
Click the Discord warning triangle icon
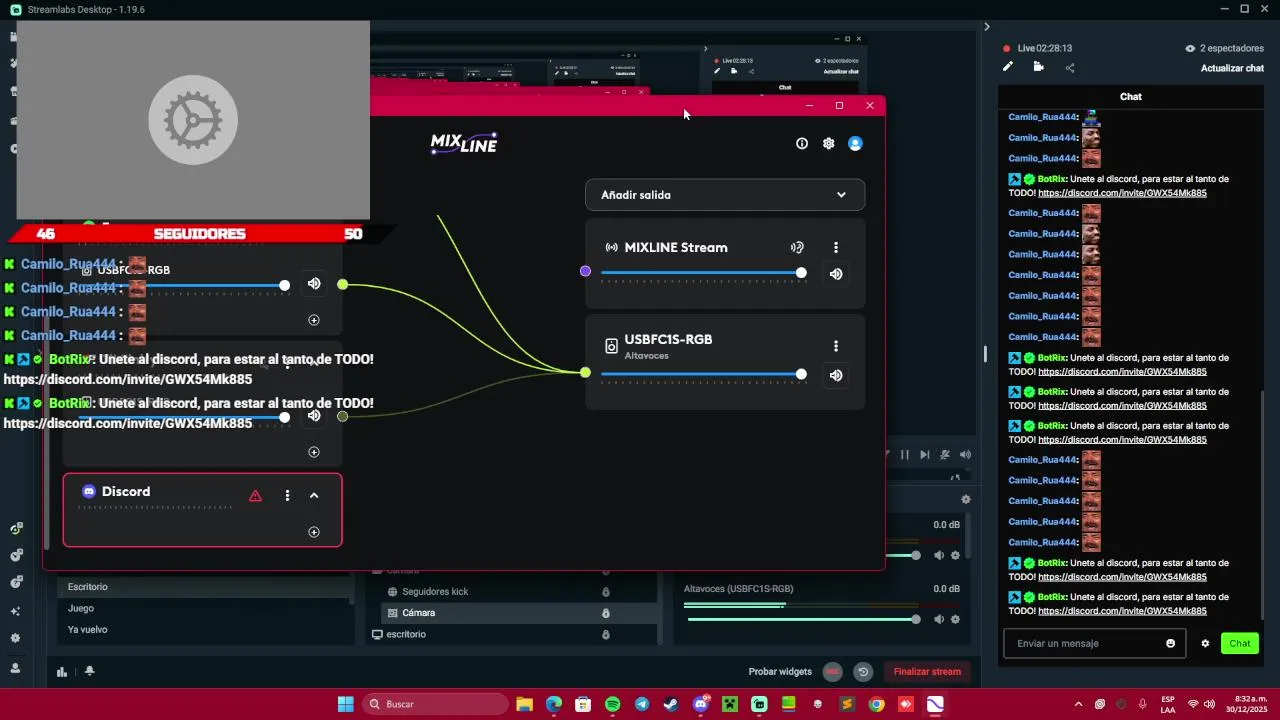pos(256,496)
